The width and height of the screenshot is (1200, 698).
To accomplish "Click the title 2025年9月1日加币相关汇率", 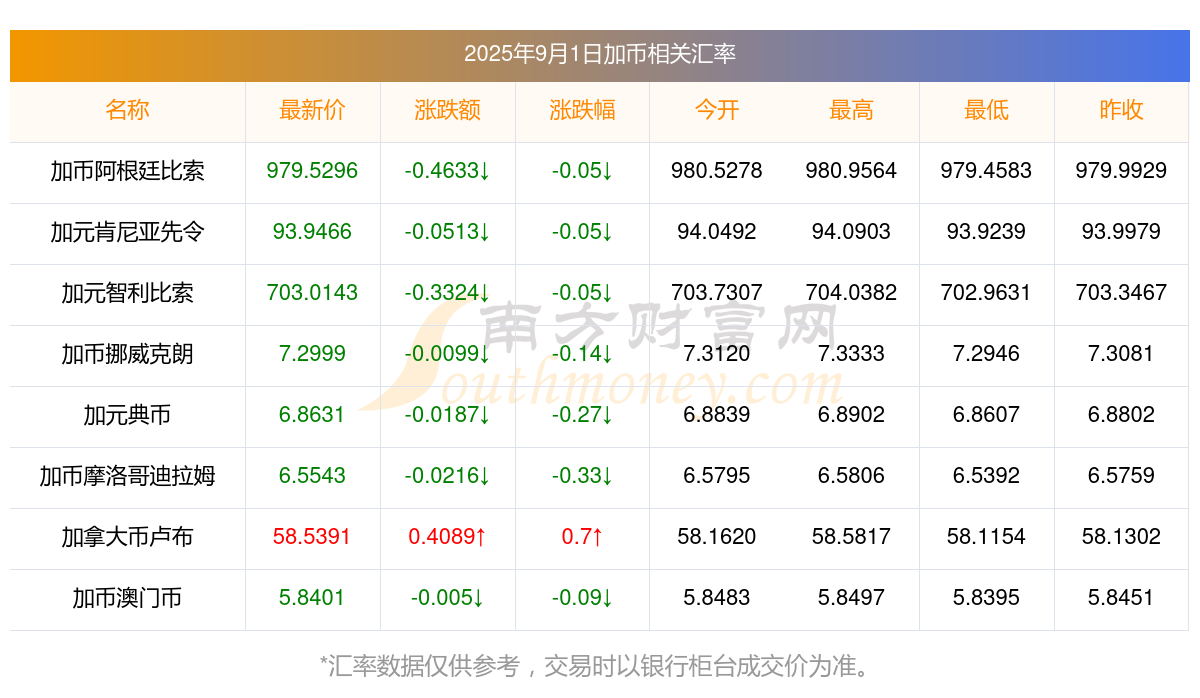I will 600,54.
